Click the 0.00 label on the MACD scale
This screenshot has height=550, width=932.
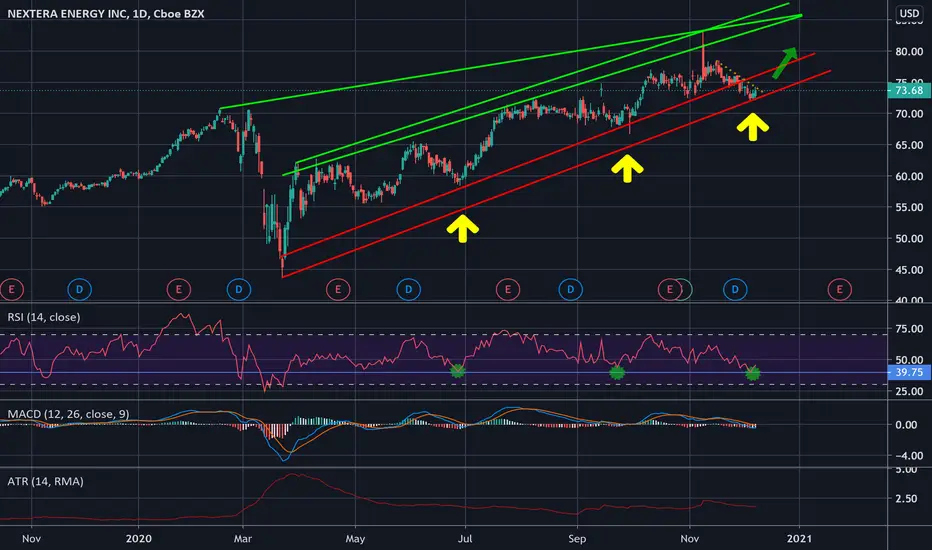click(906, 425)
